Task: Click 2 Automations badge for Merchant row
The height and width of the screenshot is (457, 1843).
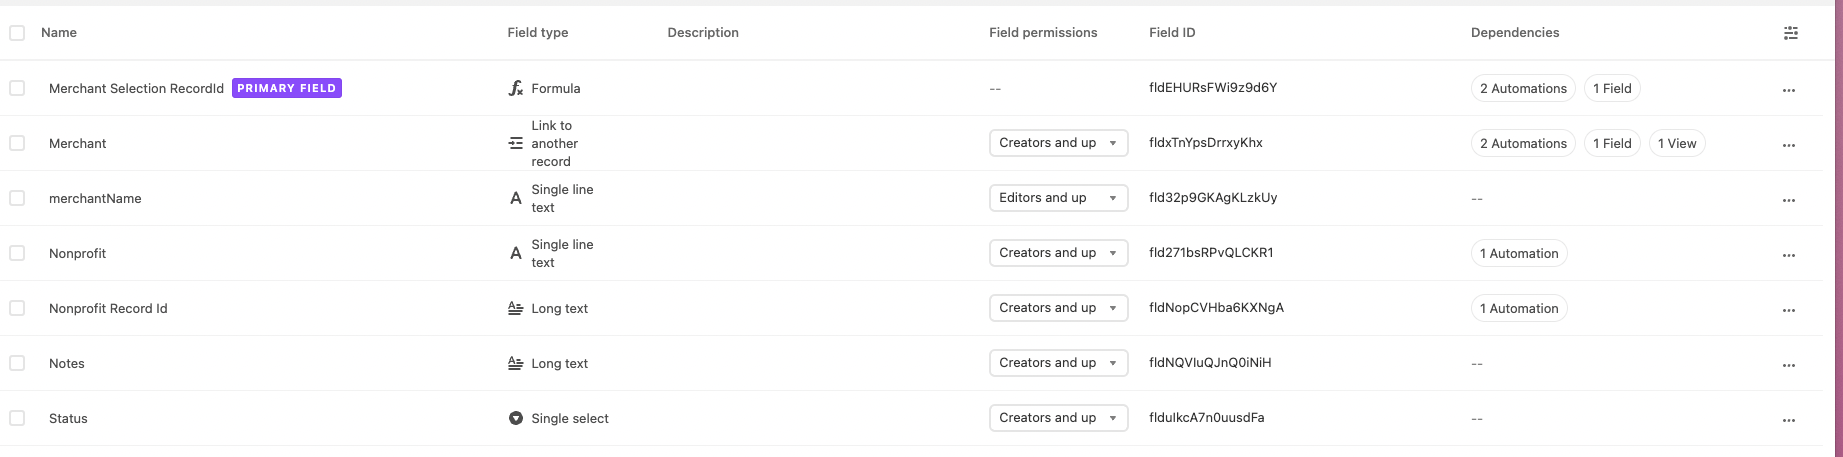Action: pos(1523,143)
